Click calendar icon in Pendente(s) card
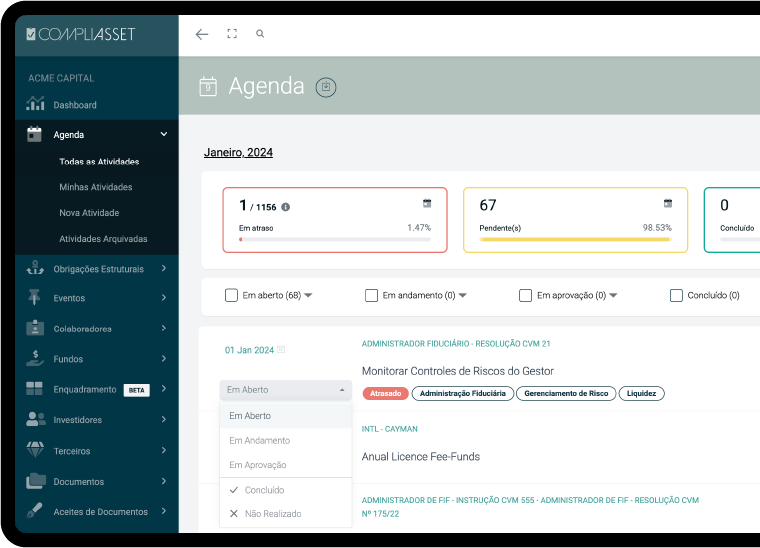The width and height of the screenshot is (760, 548). coord(668,203)
